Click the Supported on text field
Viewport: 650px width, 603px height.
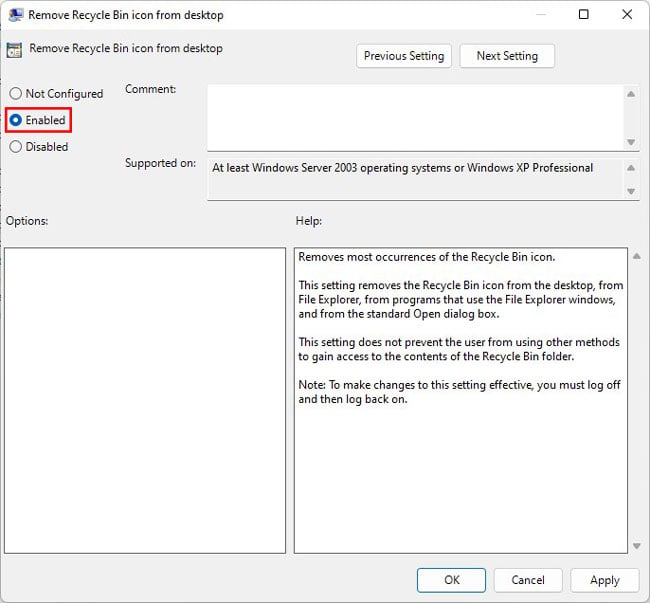415,179
